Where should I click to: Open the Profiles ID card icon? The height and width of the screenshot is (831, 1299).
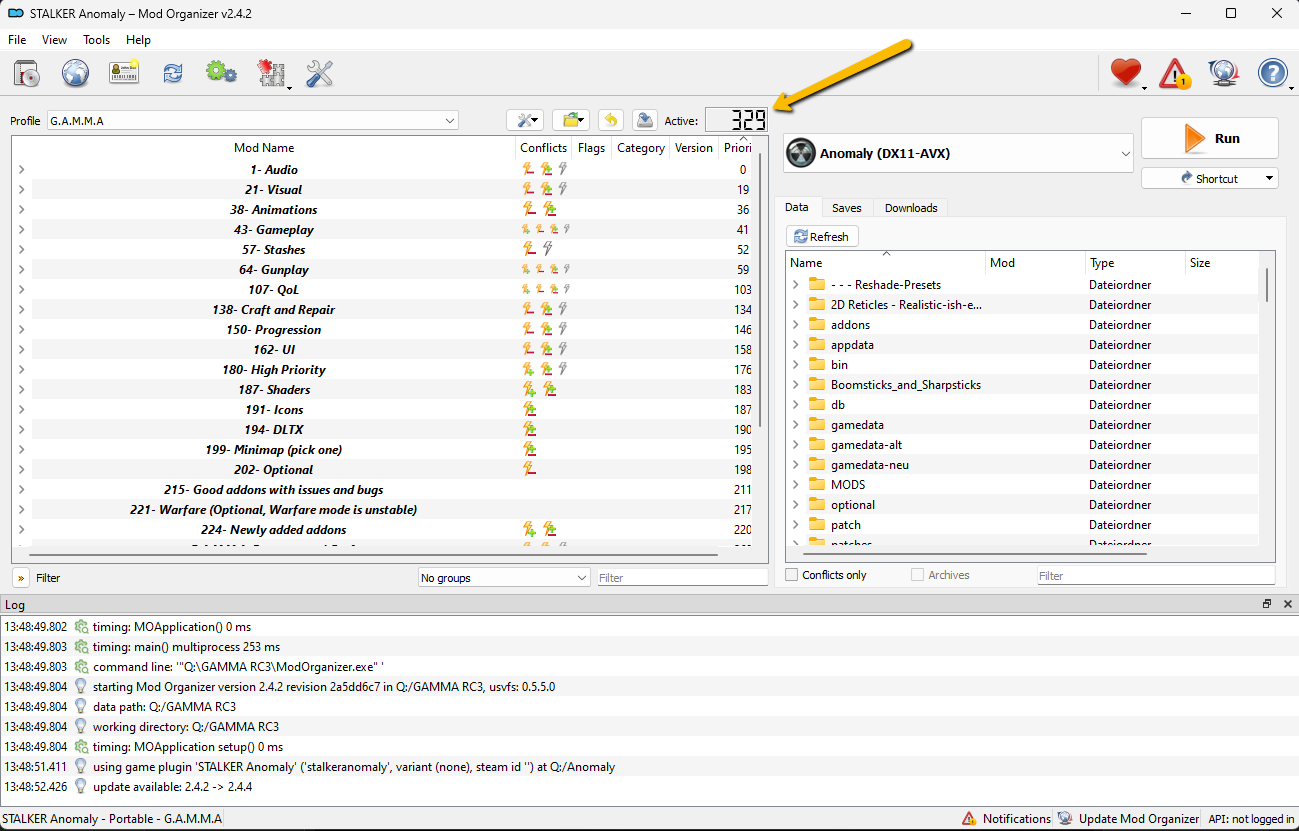coord(124,73)
